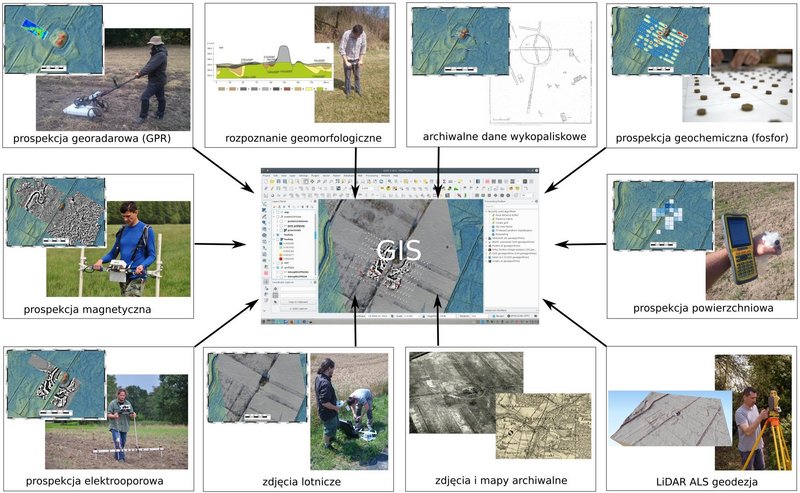Click the Copy to clipboard button
The image size is (800, 493).
click(x=298, y=302)
